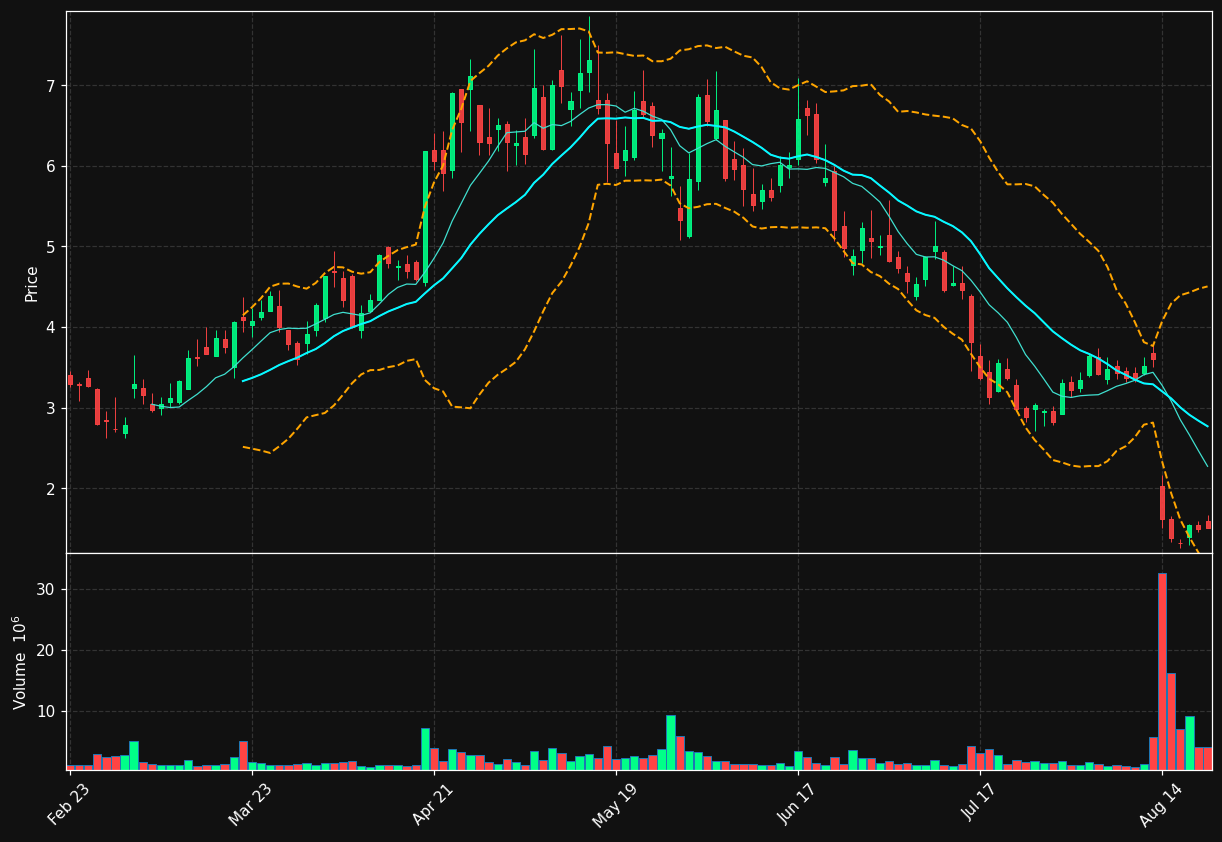Click the volume axis value 10

[45, 712]
